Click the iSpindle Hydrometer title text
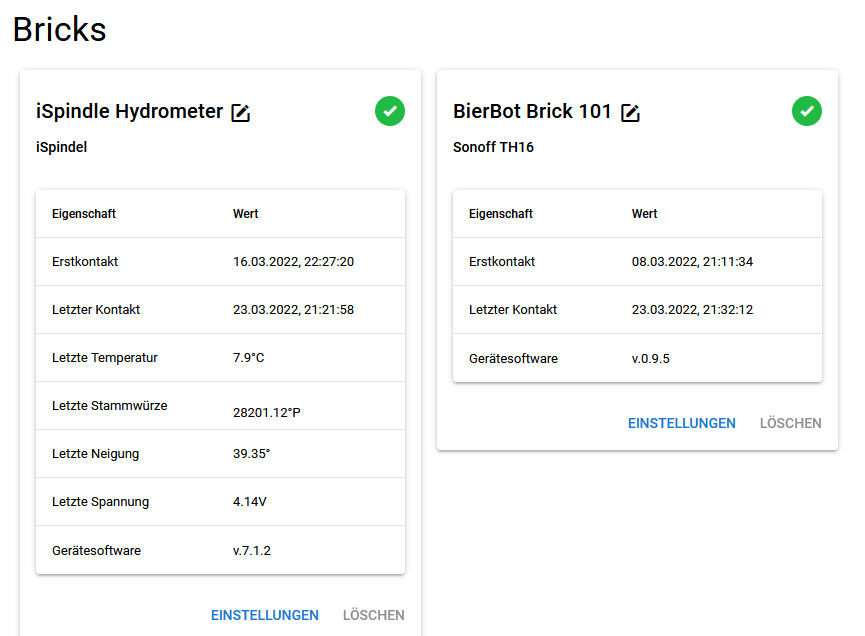This screenshot has height=636, width=865. click(130, 111)
